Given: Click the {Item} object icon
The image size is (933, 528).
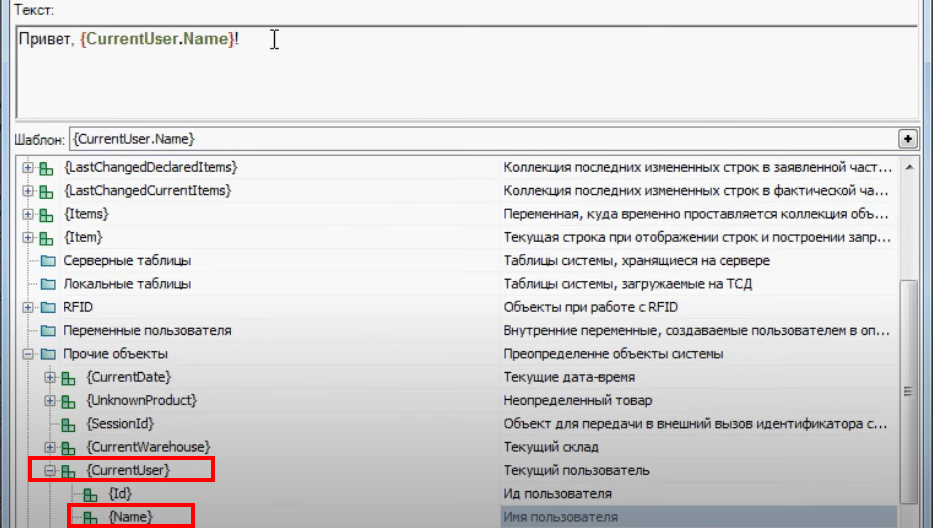Looking at the screenshot, I should [46, 238].
